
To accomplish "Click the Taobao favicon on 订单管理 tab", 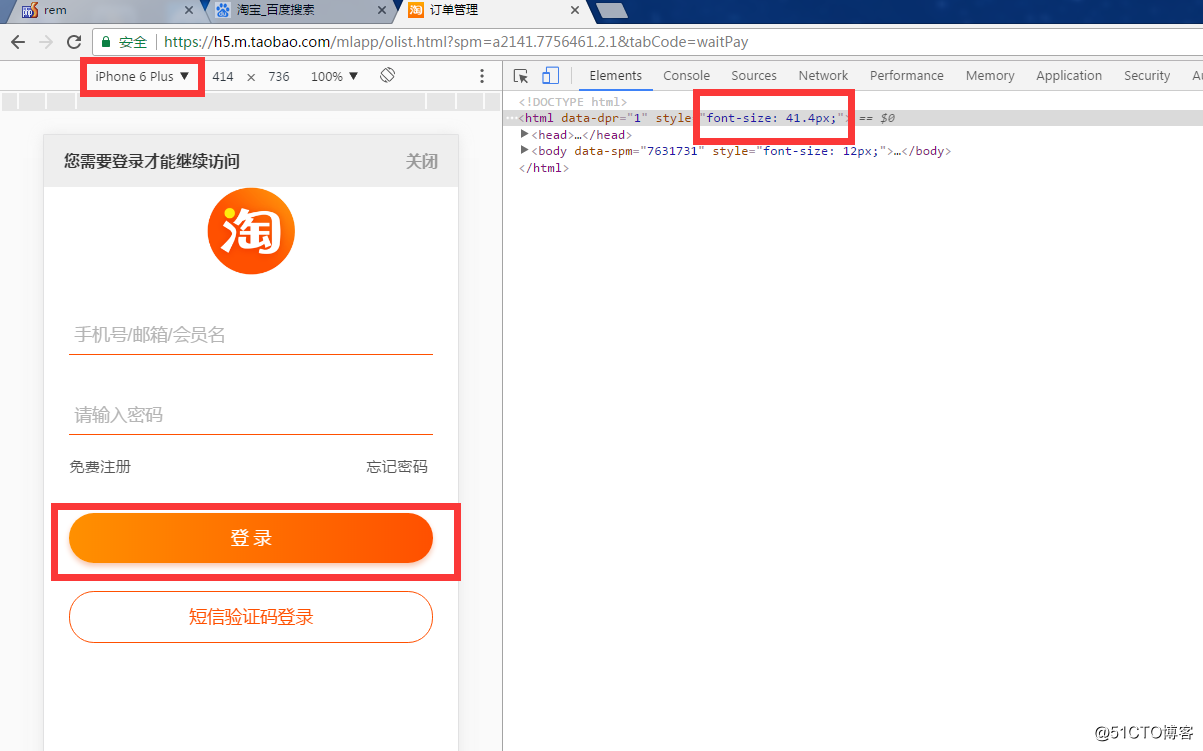I will (416, 10).
